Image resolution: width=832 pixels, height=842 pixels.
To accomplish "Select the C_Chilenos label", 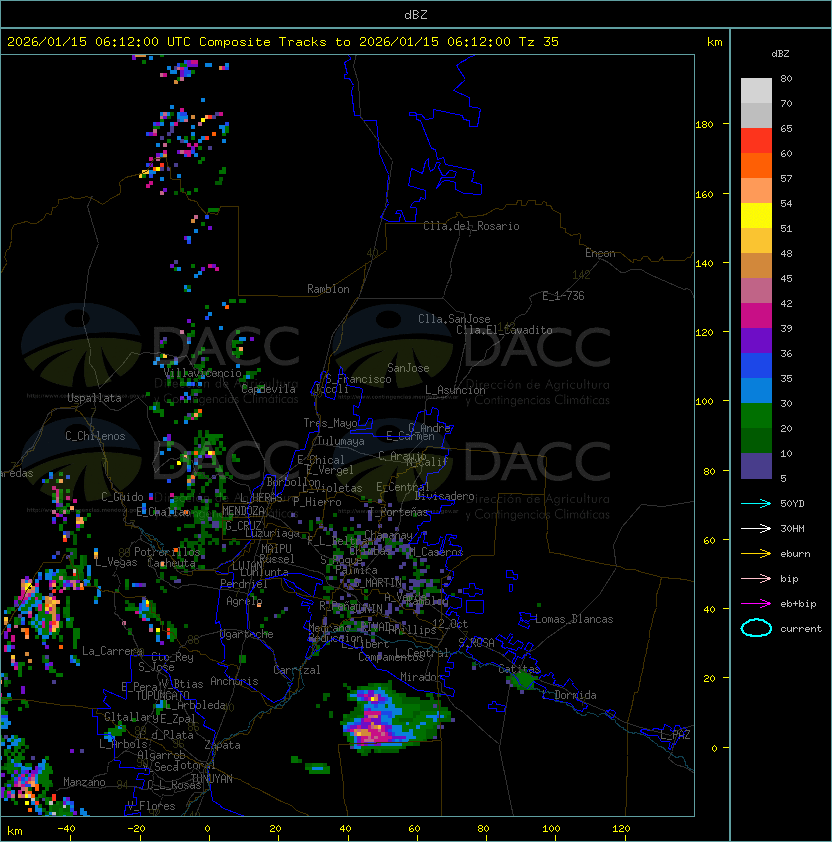I will click(x=95, y=436).
